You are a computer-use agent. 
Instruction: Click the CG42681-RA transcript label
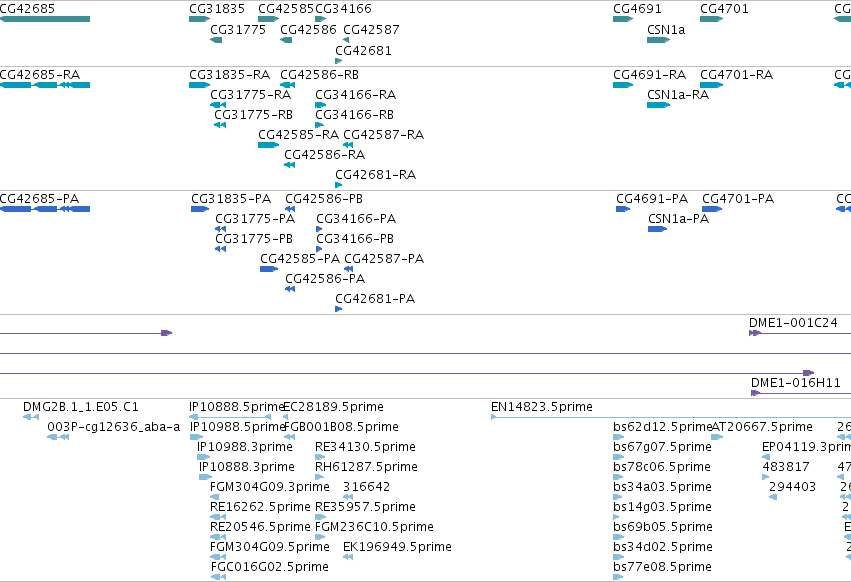(376, 174)
